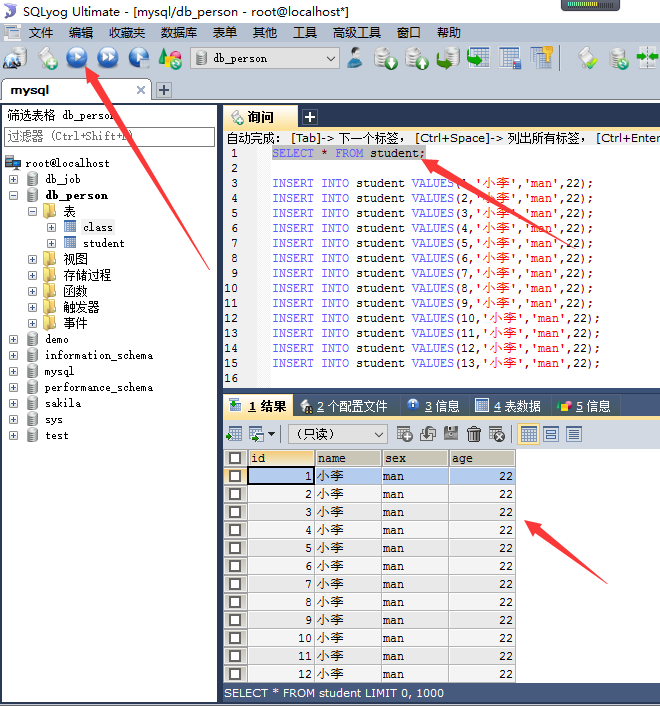
Task: Click database icon with green down arrow
Action: pyautogui.click(x=386, y=58)
